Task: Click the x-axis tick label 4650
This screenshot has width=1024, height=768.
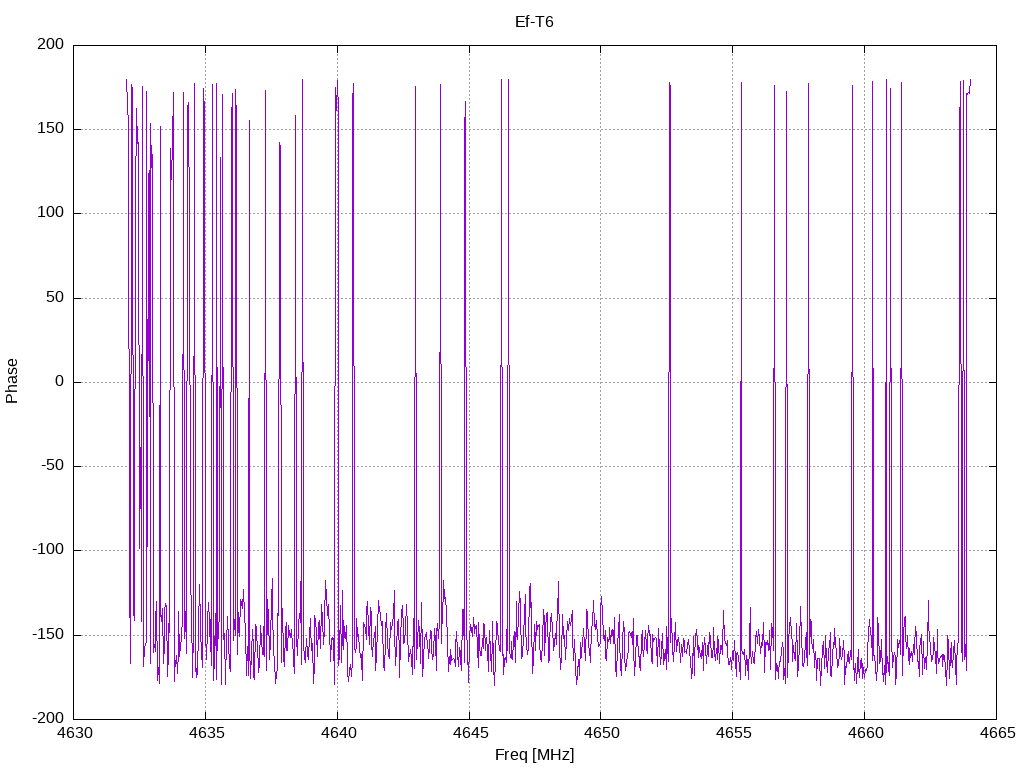Action: pos(601,733)
